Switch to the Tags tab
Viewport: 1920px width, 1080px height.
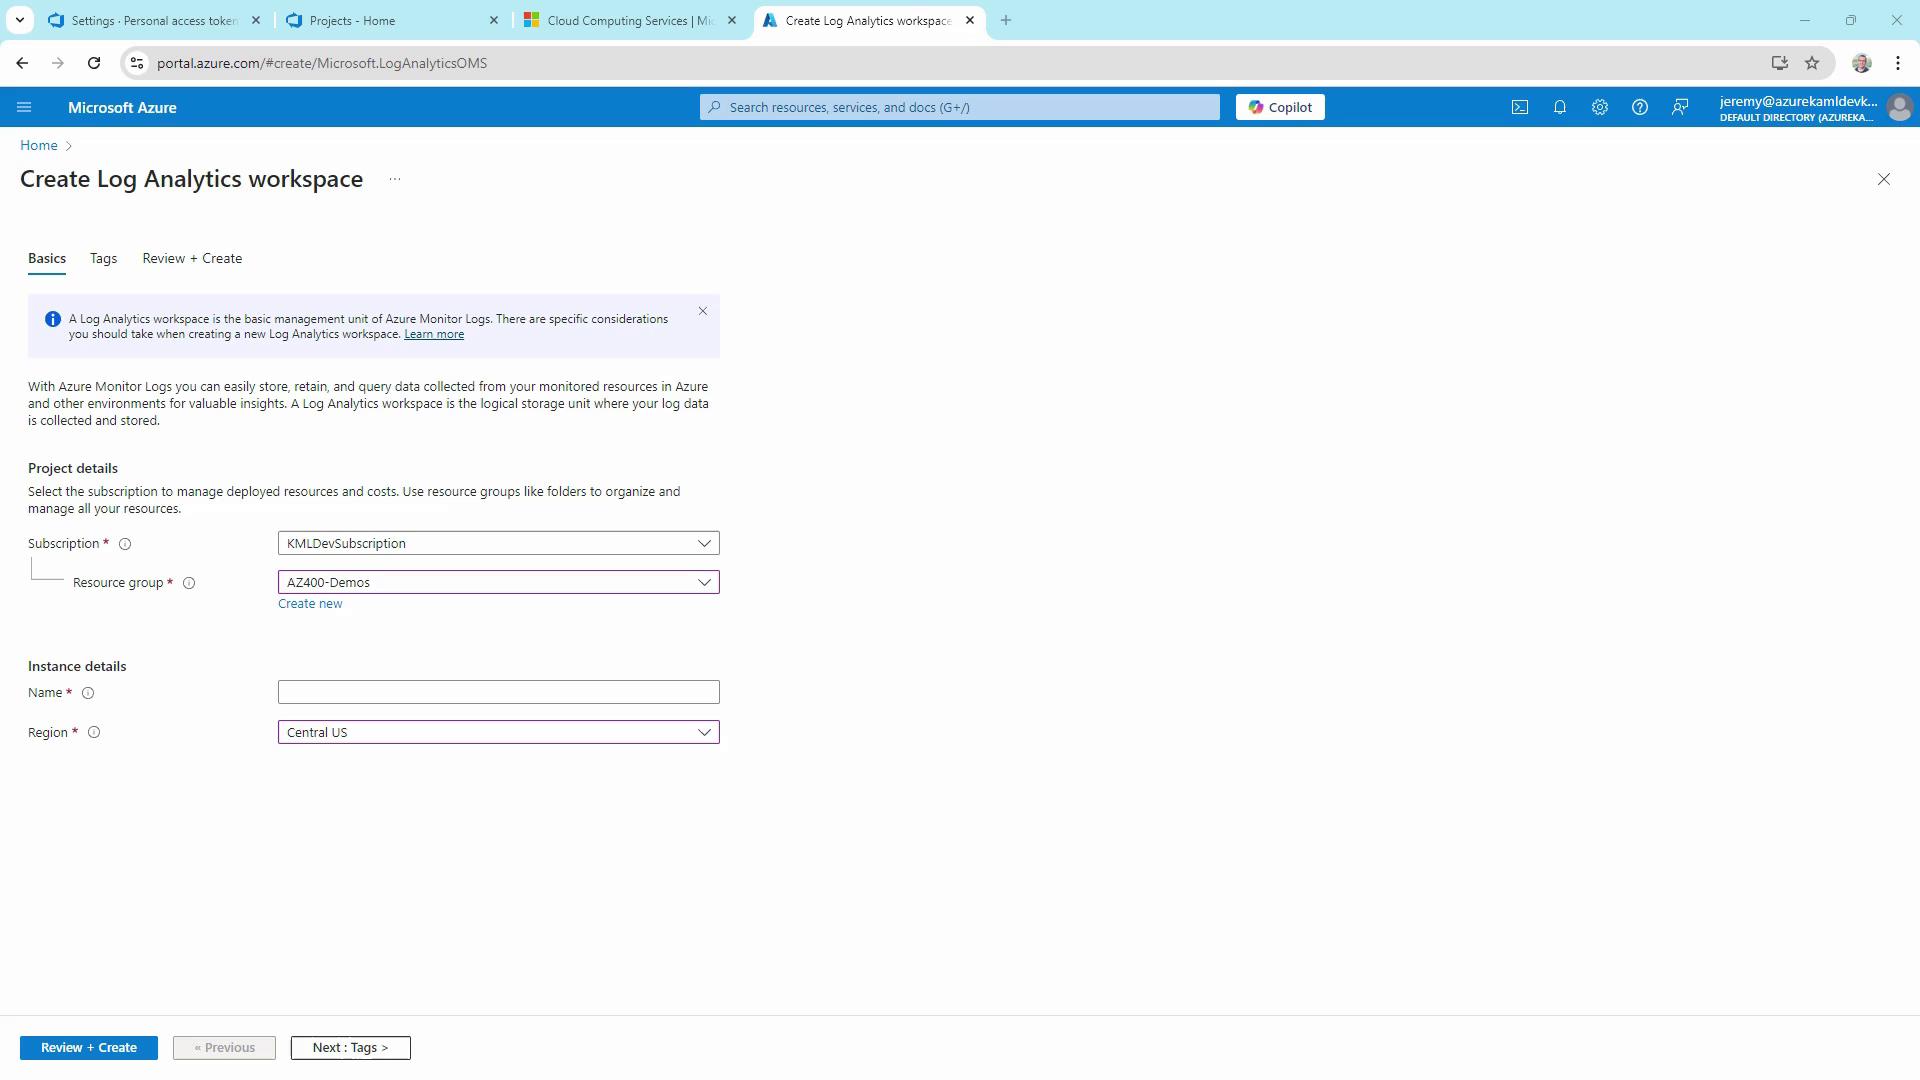(103, 258)
